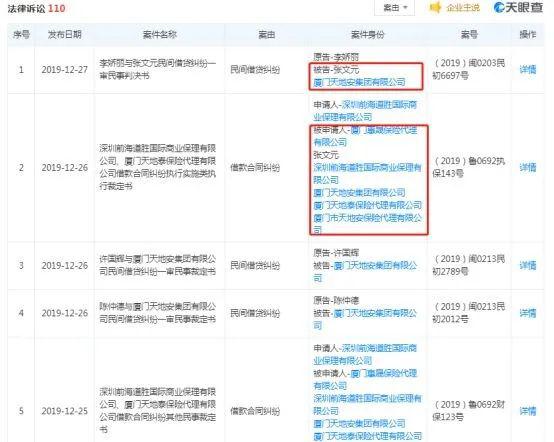
Task: Click the 企业主说 speaker icon
Action: [x=435, y=7]
